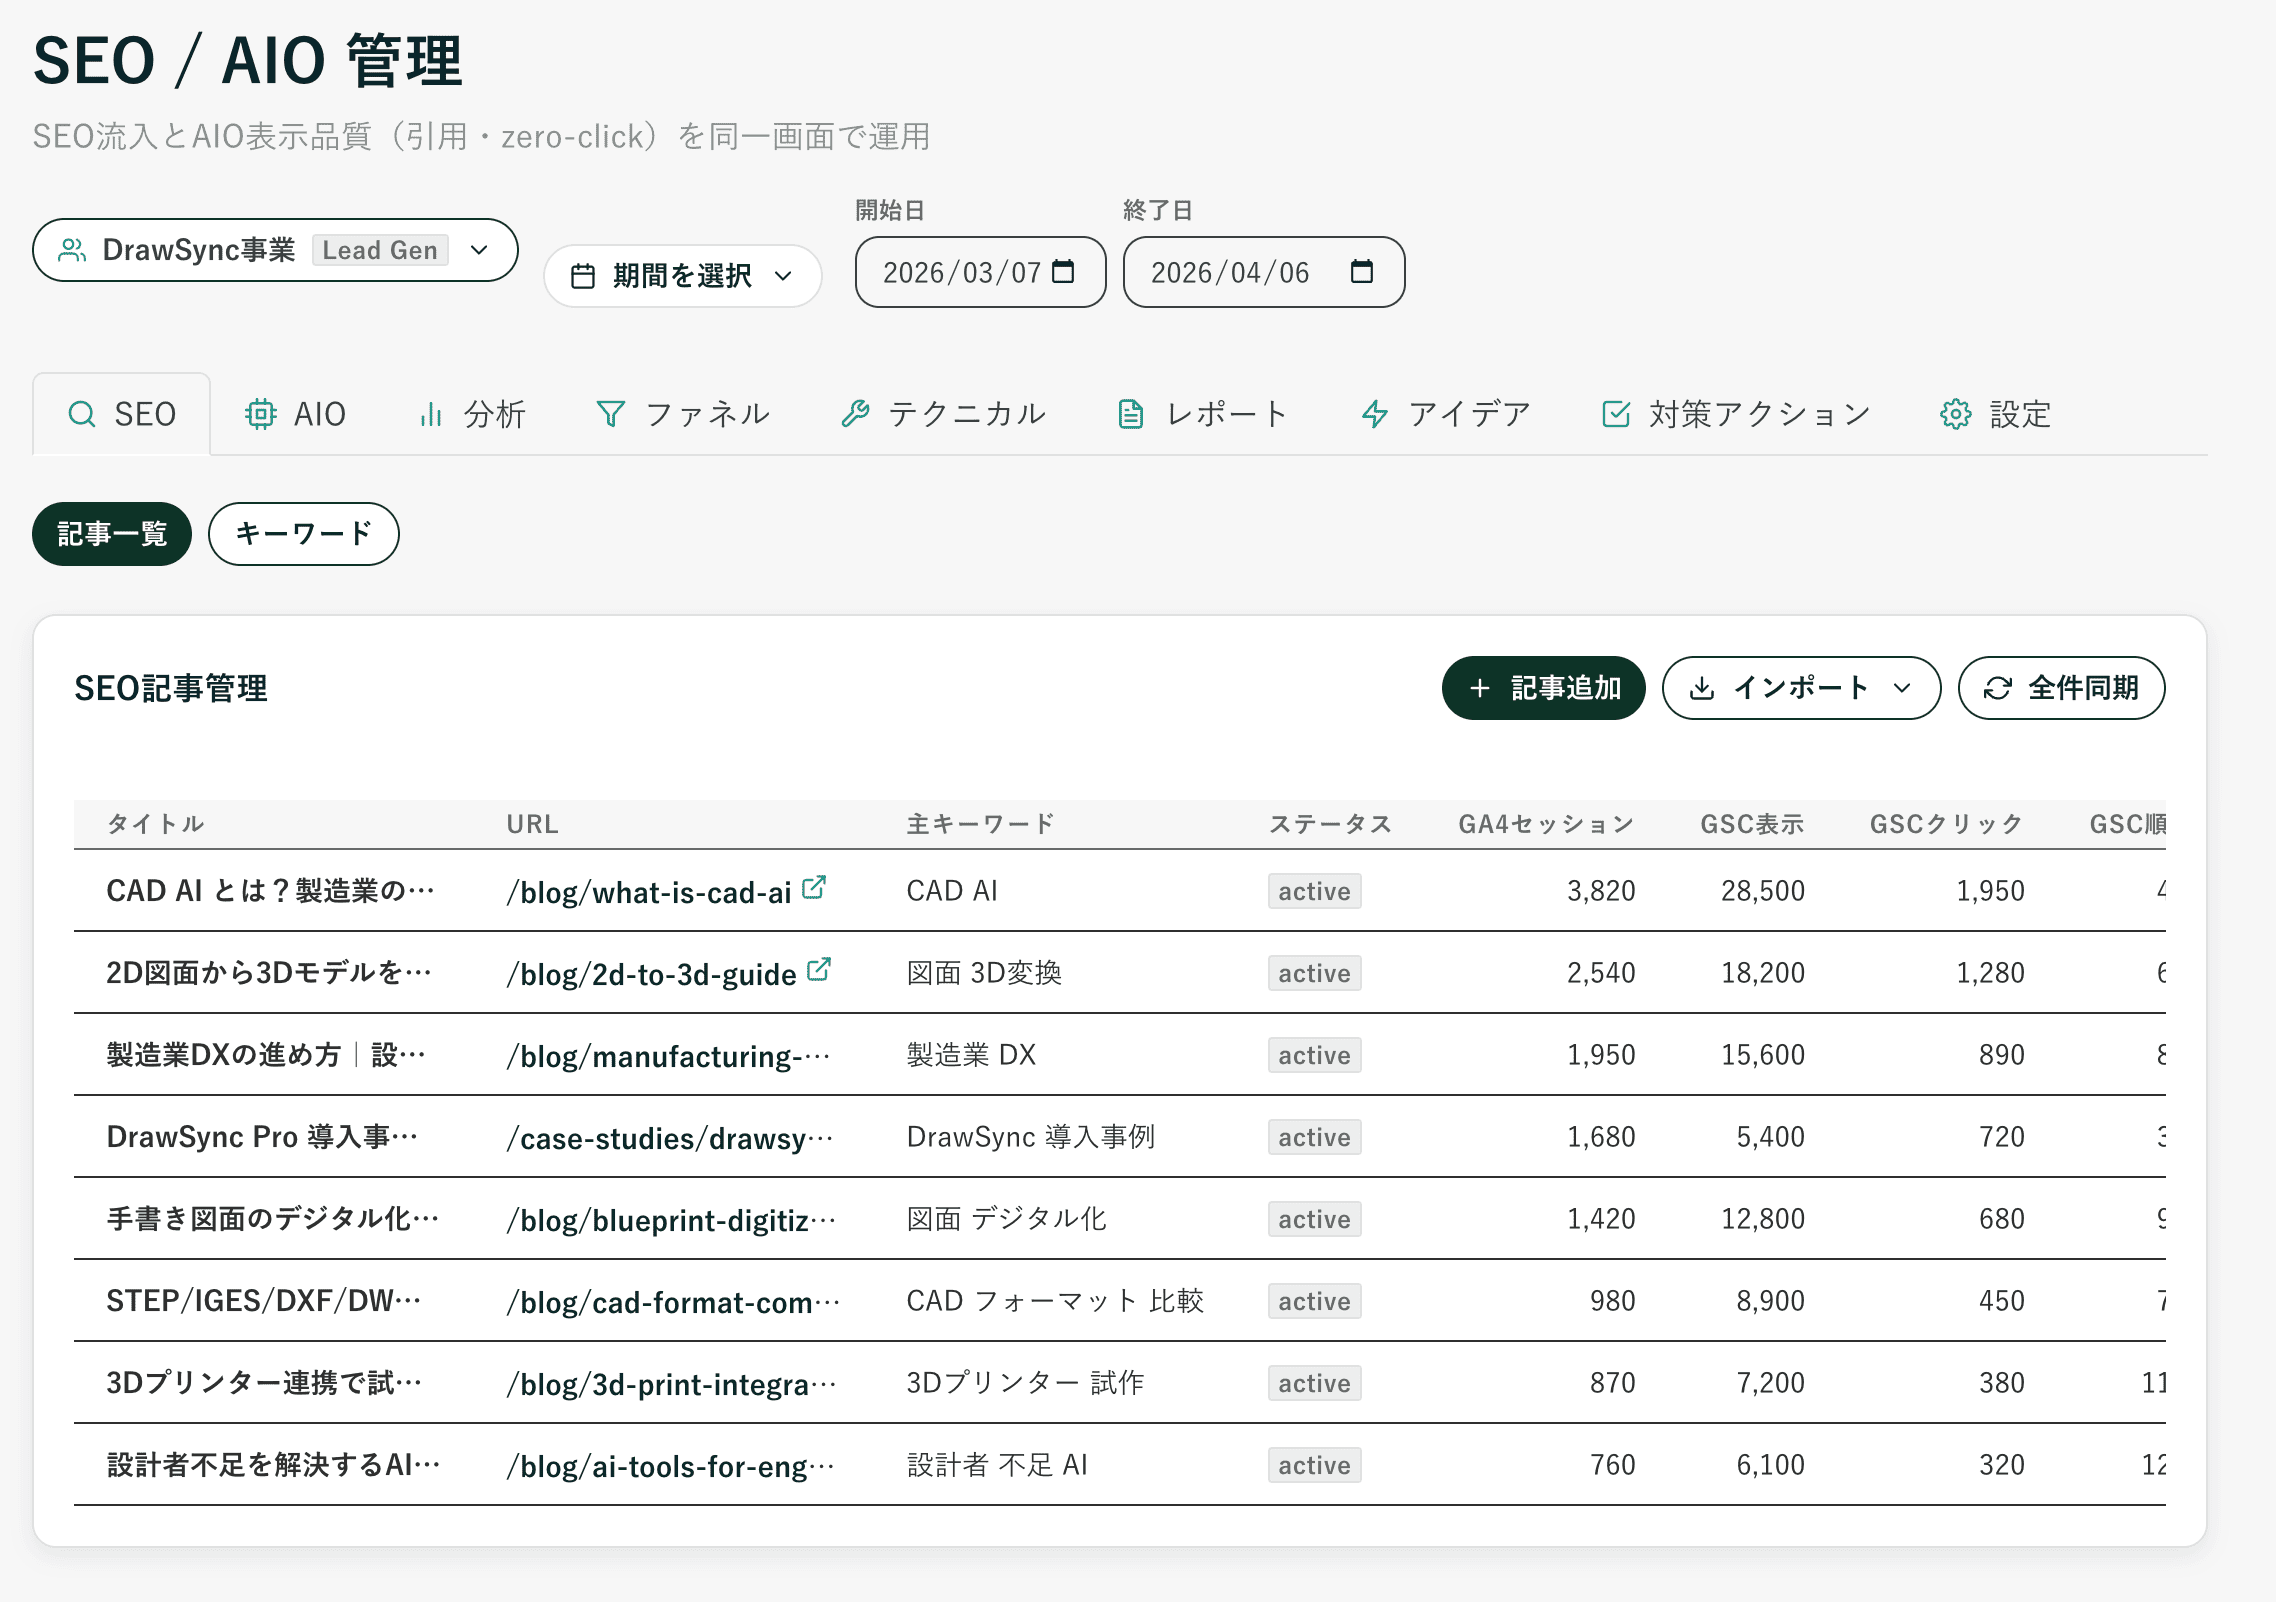Viewport: 2276px width, 1602px height.
Task: Click the 記事追加 button
Action: pos(1543,687)
